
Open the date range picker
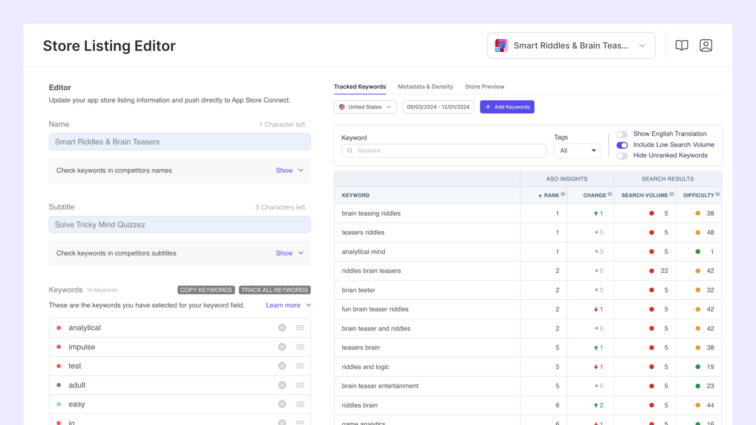coord(438,107)
